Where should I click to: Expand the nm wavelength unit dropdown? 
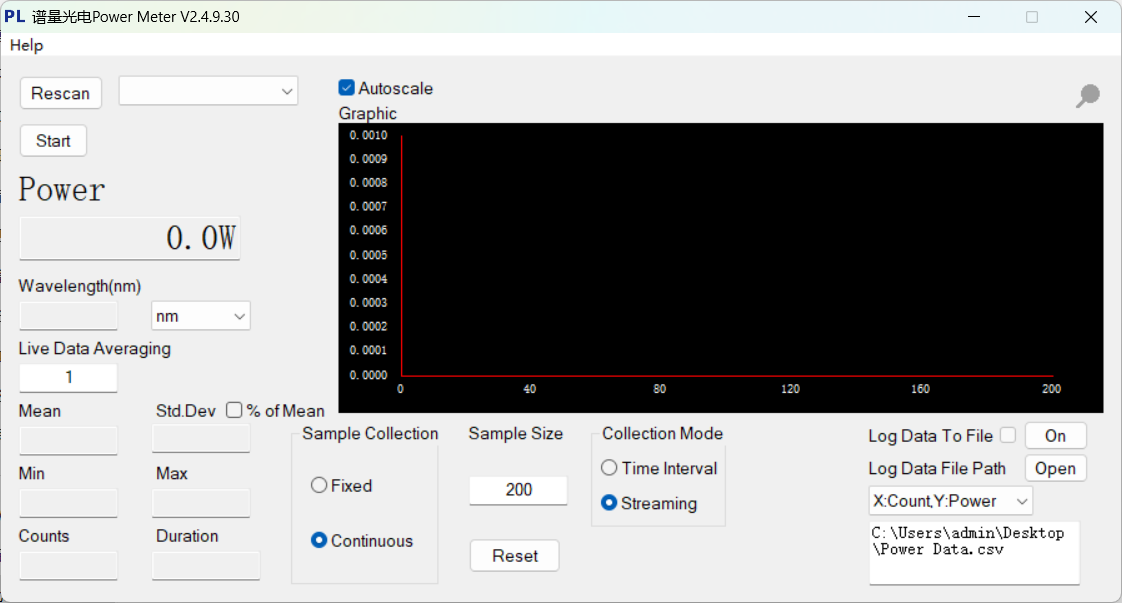click(x=200, y=316)
